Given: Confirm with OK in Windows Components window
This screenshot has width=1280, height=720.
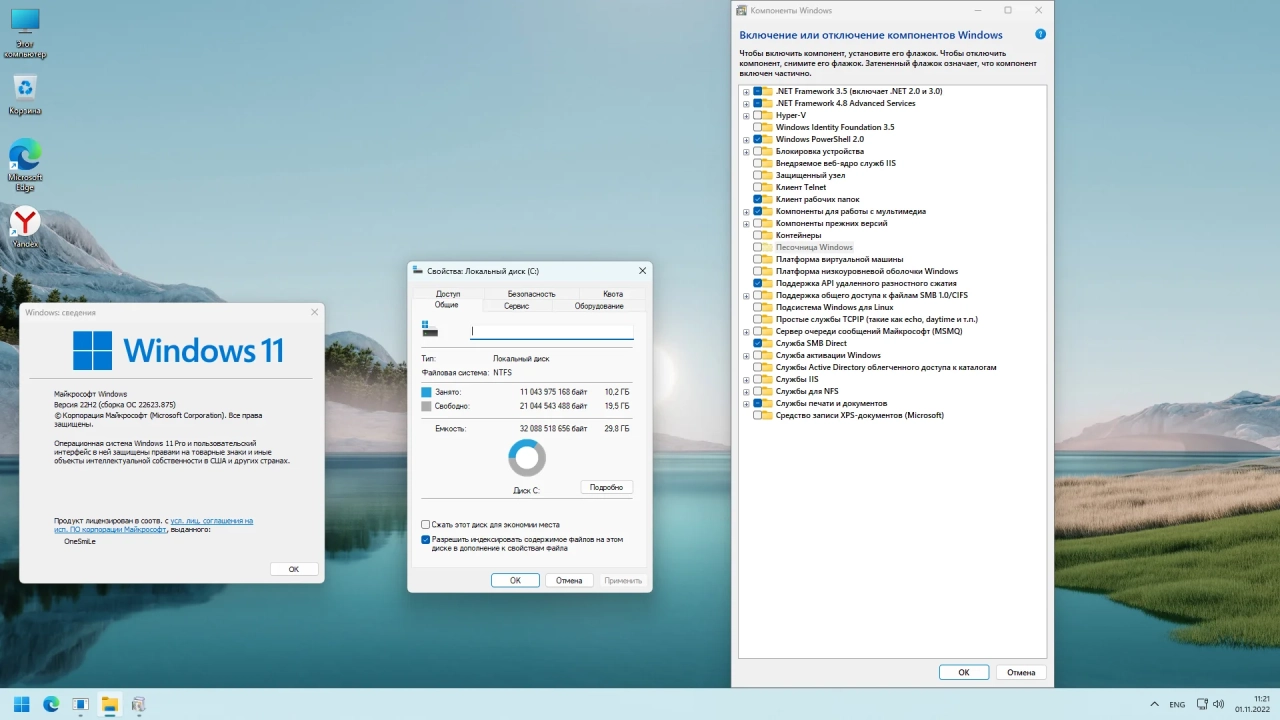Looking at the screenshot, I should [964, 672].
